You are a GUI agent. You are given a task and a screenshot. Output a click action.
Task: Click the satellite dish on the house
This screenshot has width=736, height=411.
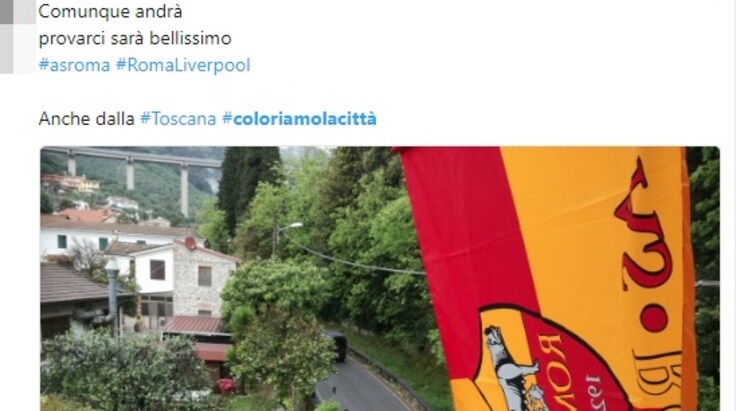coord(191,243)
